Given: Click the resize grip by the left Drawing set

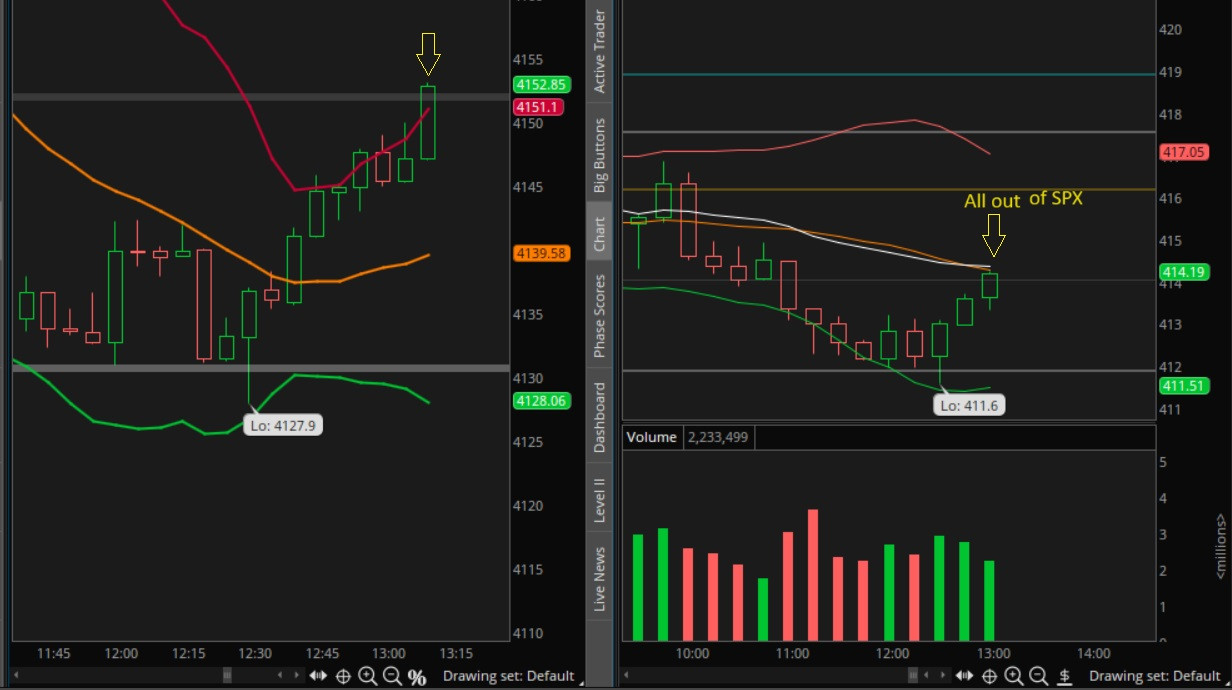Looking at the screenshot, I should [581, 684].
